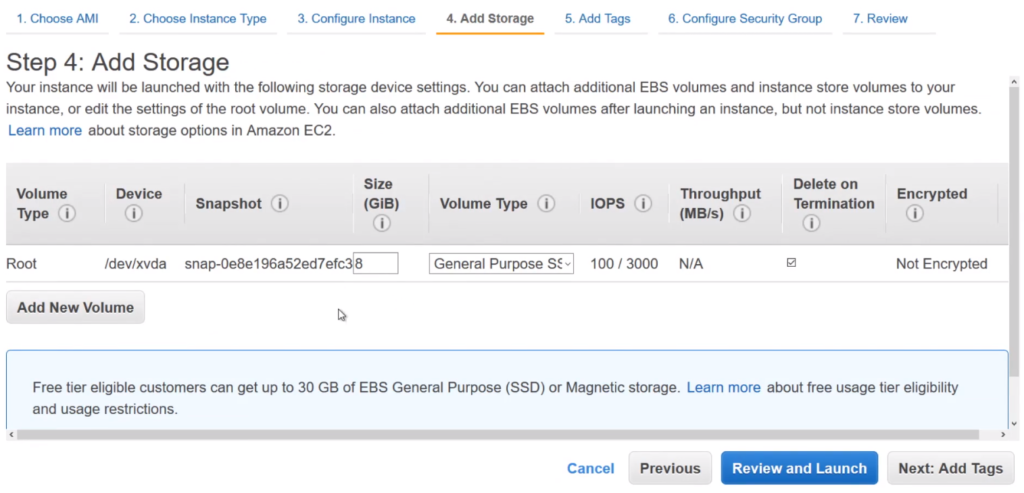The width and height of the screenshot is (1024, 493).
Task: Click Next: Add Tags button
Action: tap(950, 468)
